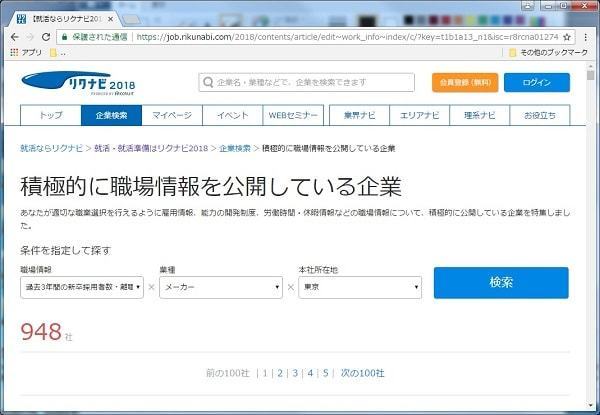
Task: Open the アプリ apps grid icon
Action: [14, 52]
